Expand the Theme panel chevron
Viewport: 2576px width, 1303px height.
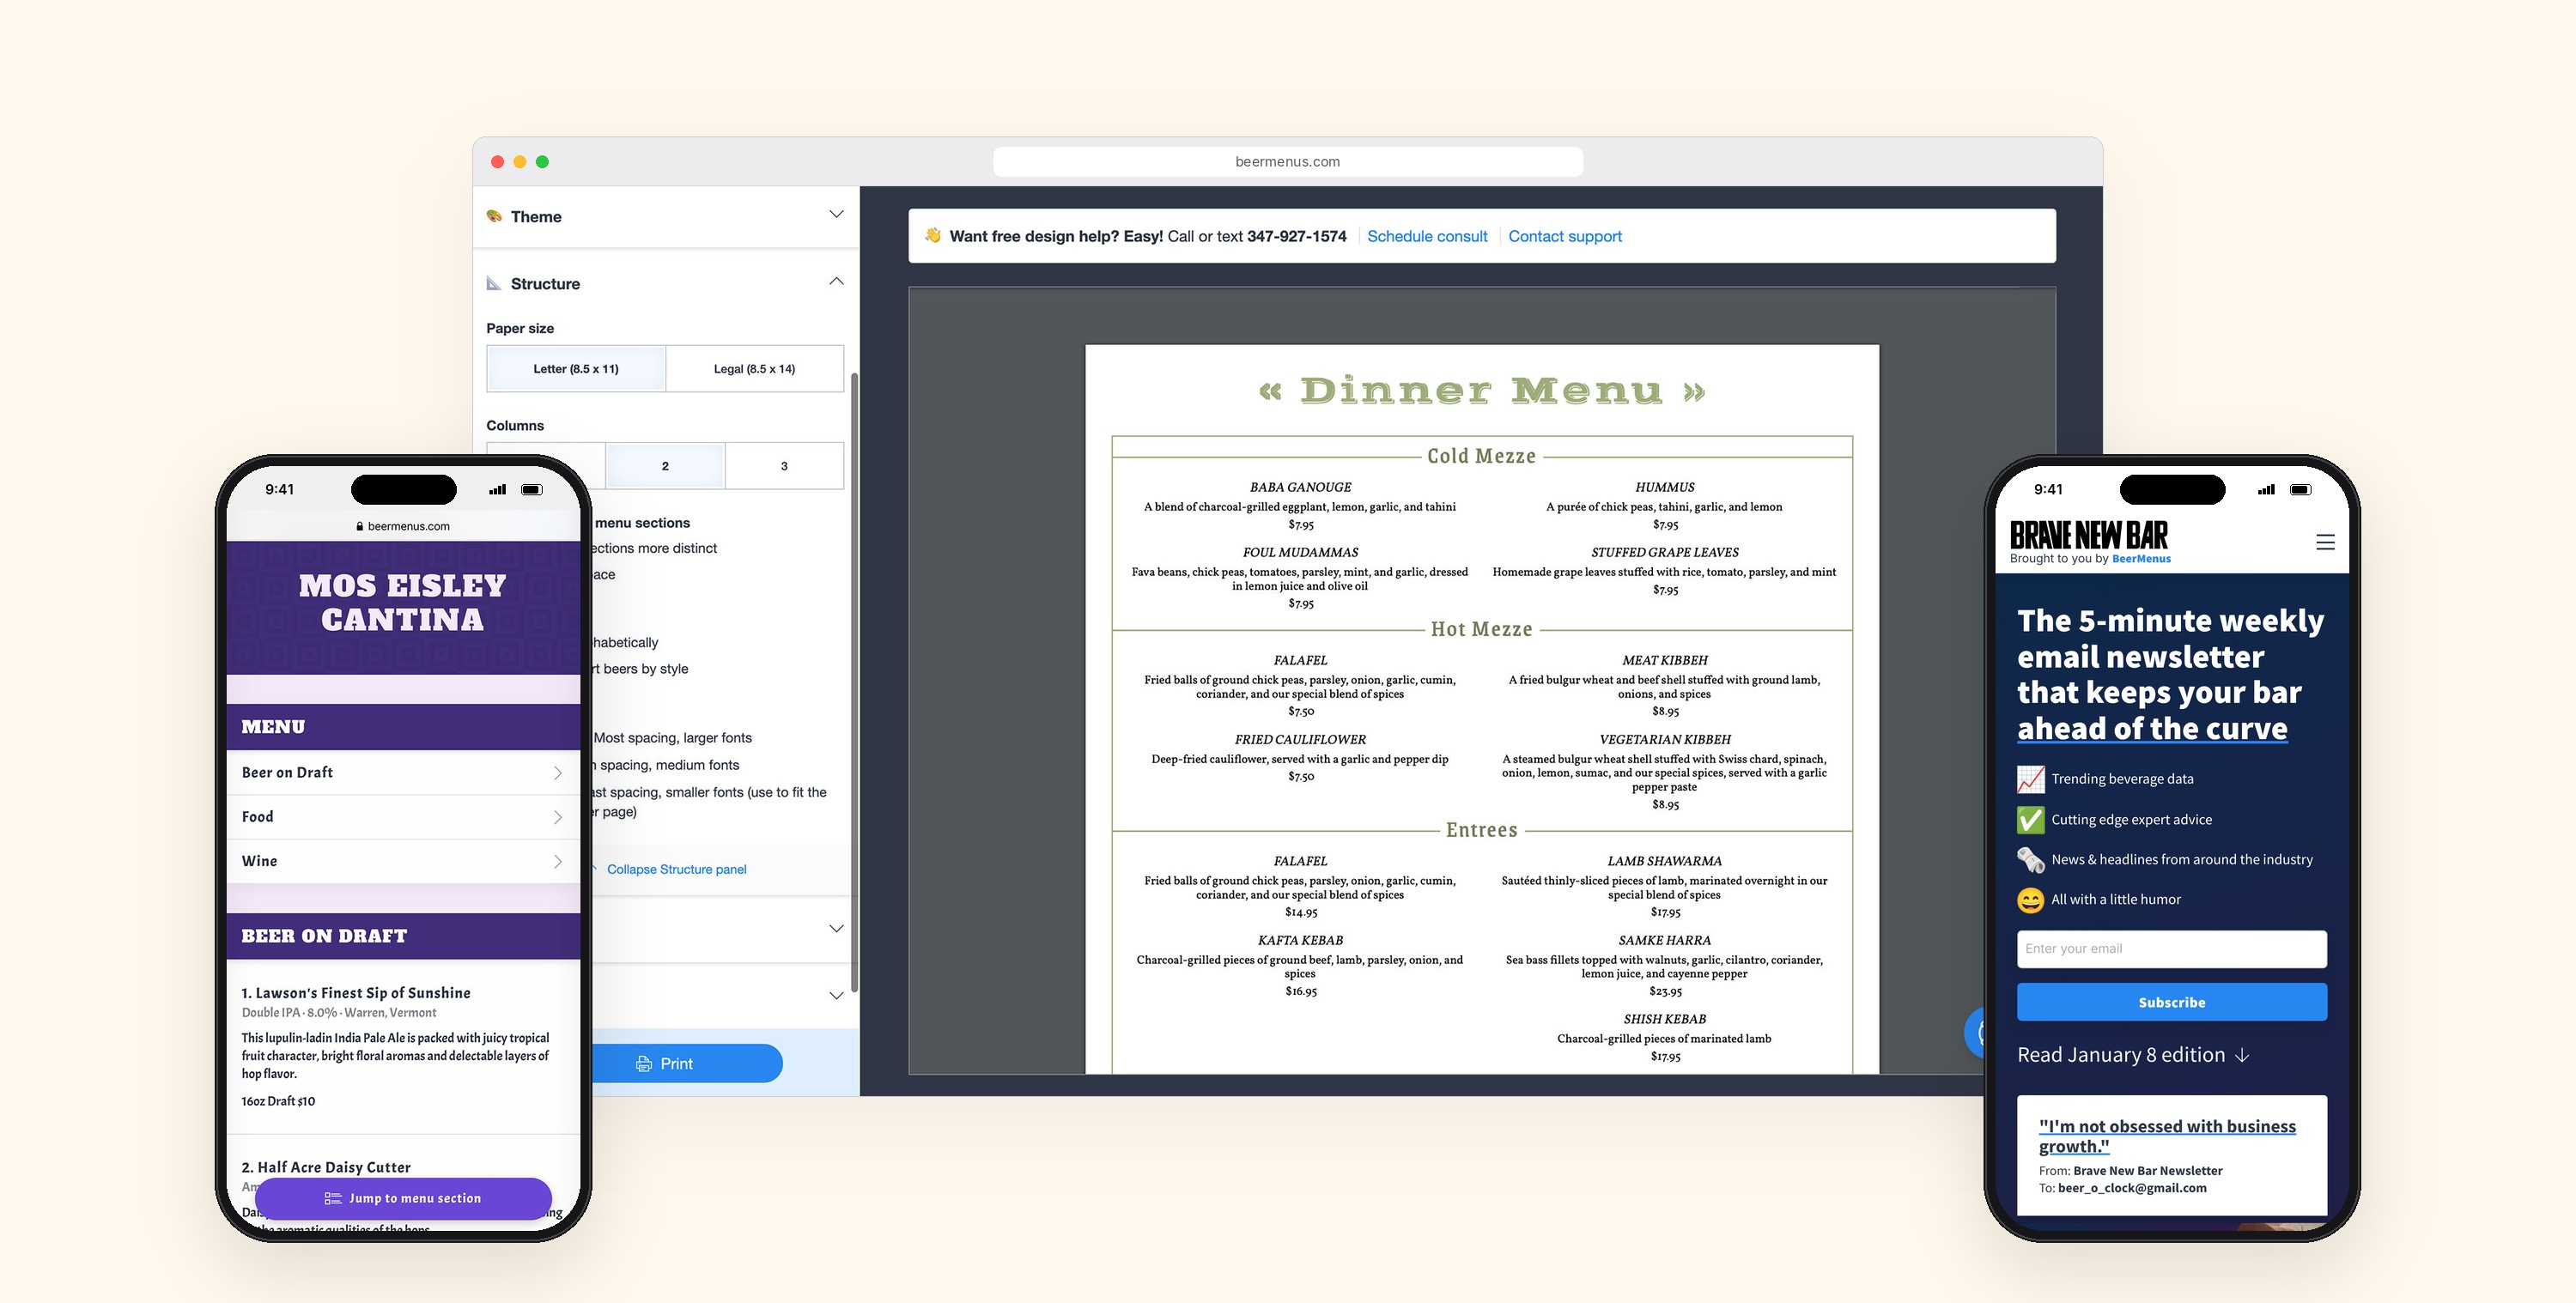point(836,214)
